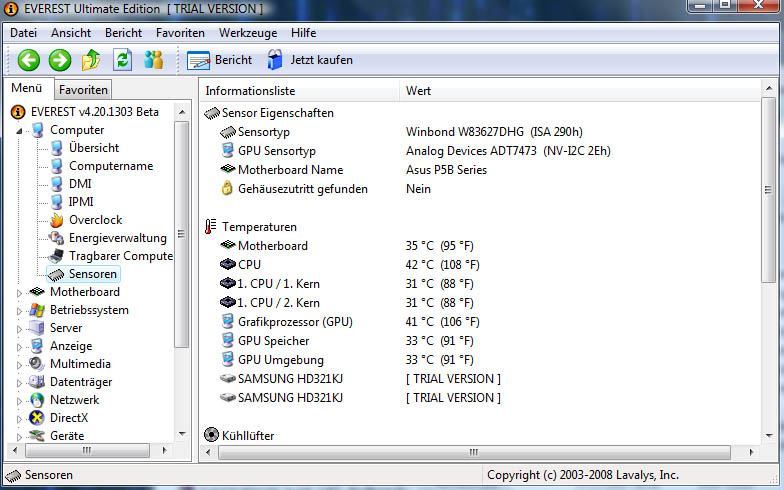Switch to the Favoriten tab in side panel
The height and width of the screenshot is (490, 784).
pyautogui.click(x=83, y=90)
